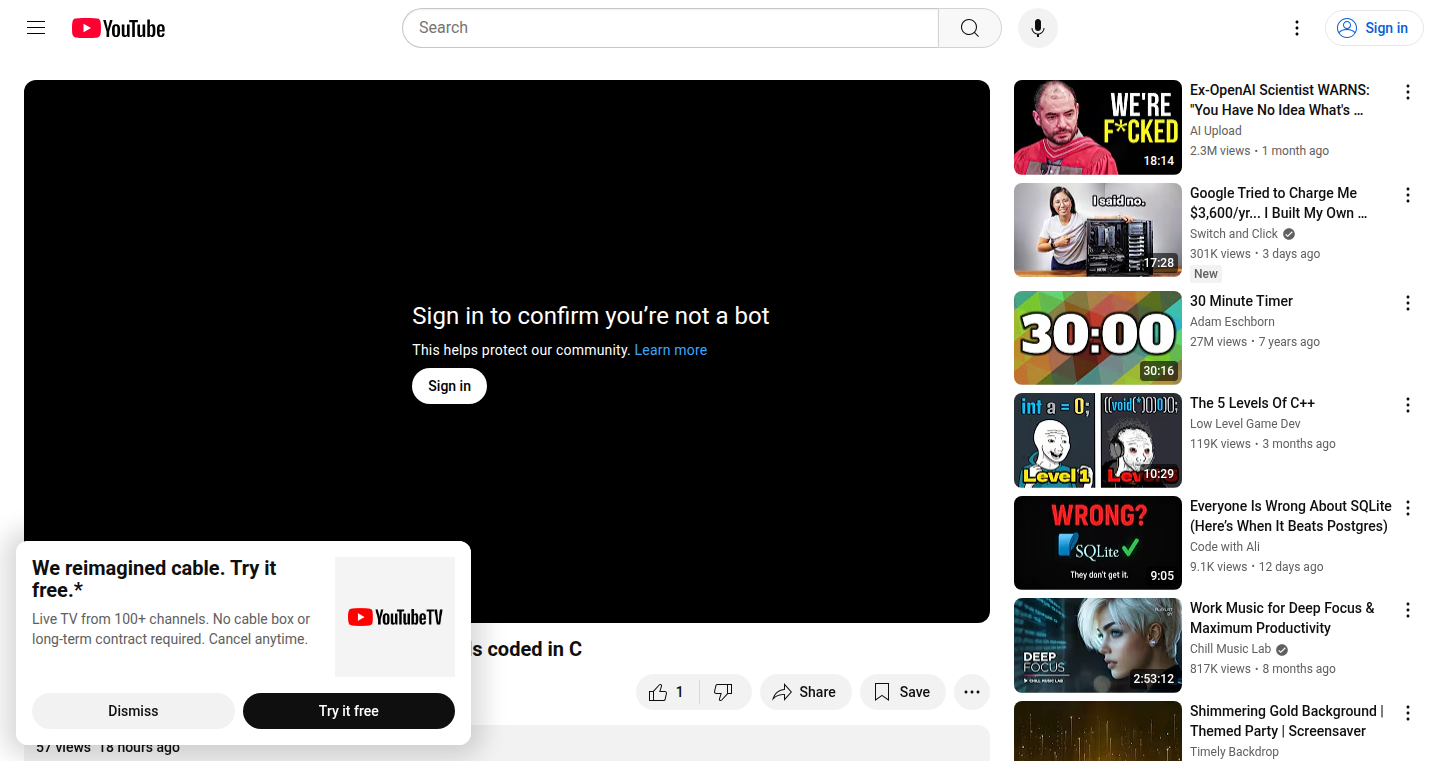This screenshot has width=1440, height=761.
Task: Click the header Sign in button
Action: tap(1374, 28)
